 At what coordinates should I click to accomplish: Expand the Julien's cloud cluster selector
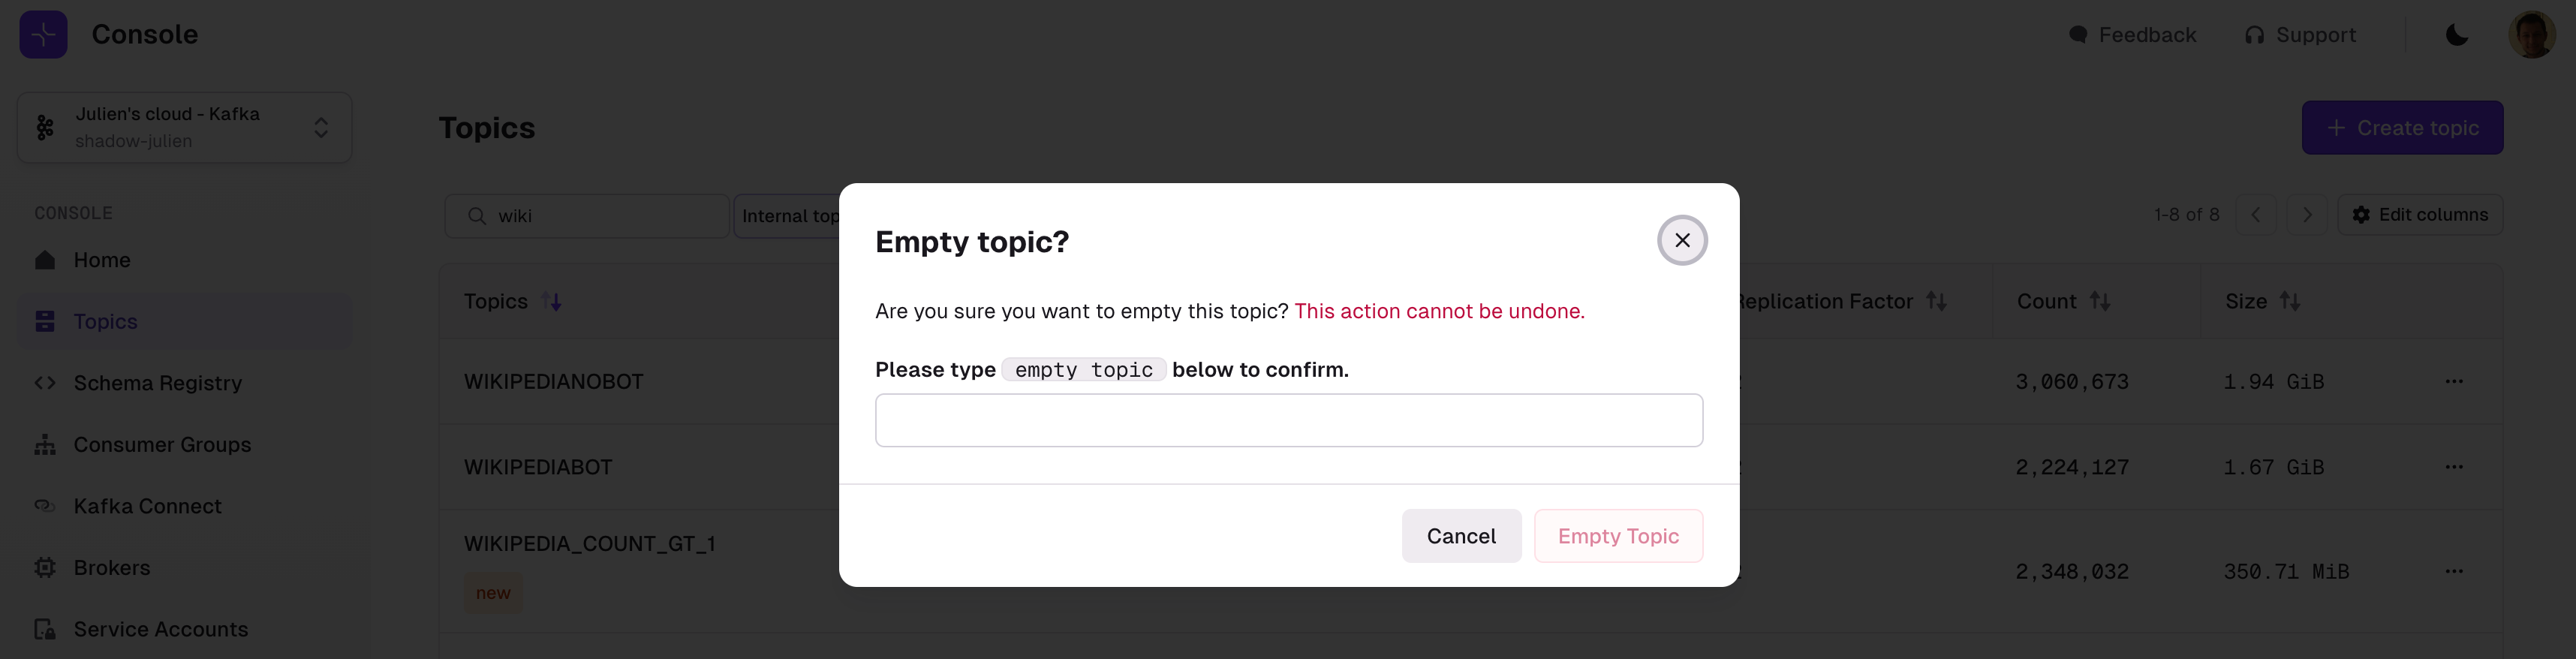point(185,128)
